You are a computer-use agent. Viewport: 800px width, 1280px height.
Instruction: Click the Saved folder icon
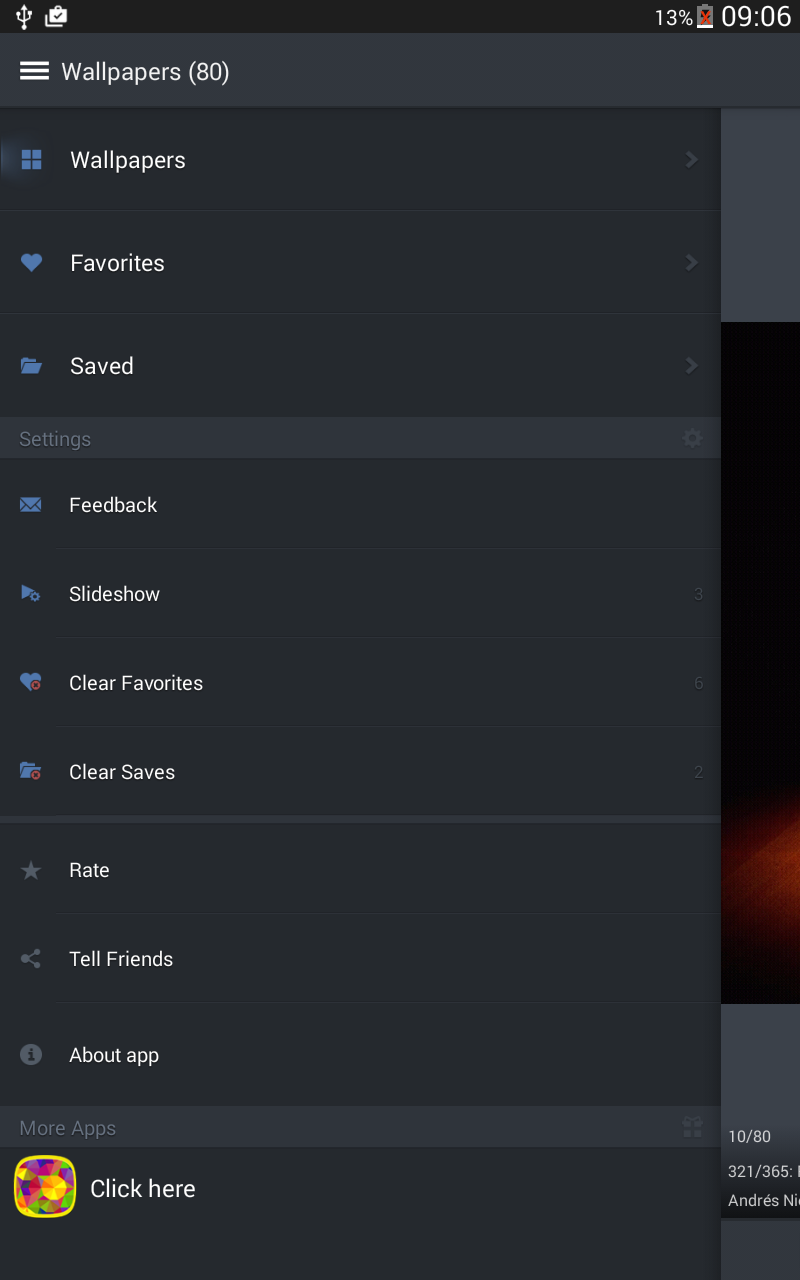(32, 366)
